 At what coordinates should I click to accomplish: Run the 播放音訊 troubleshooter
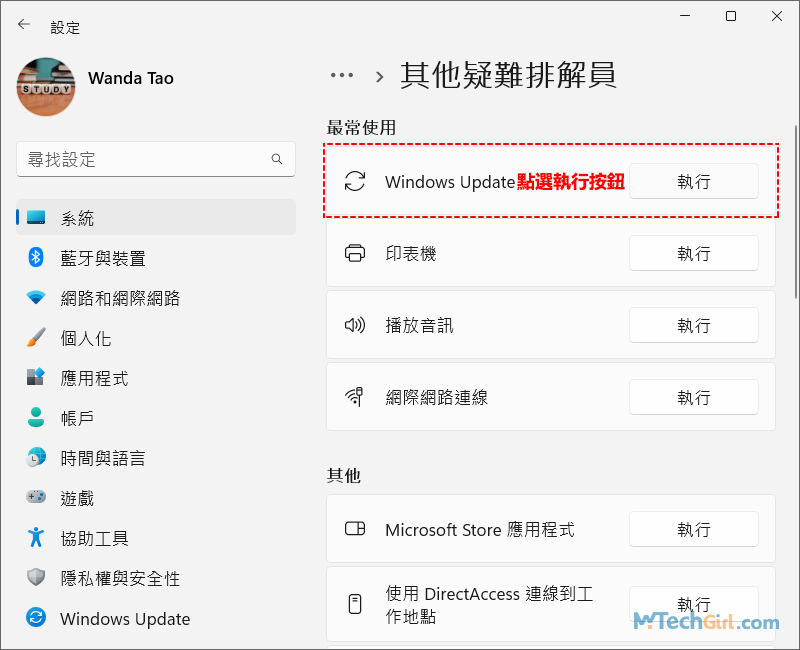tap(693, 326)
